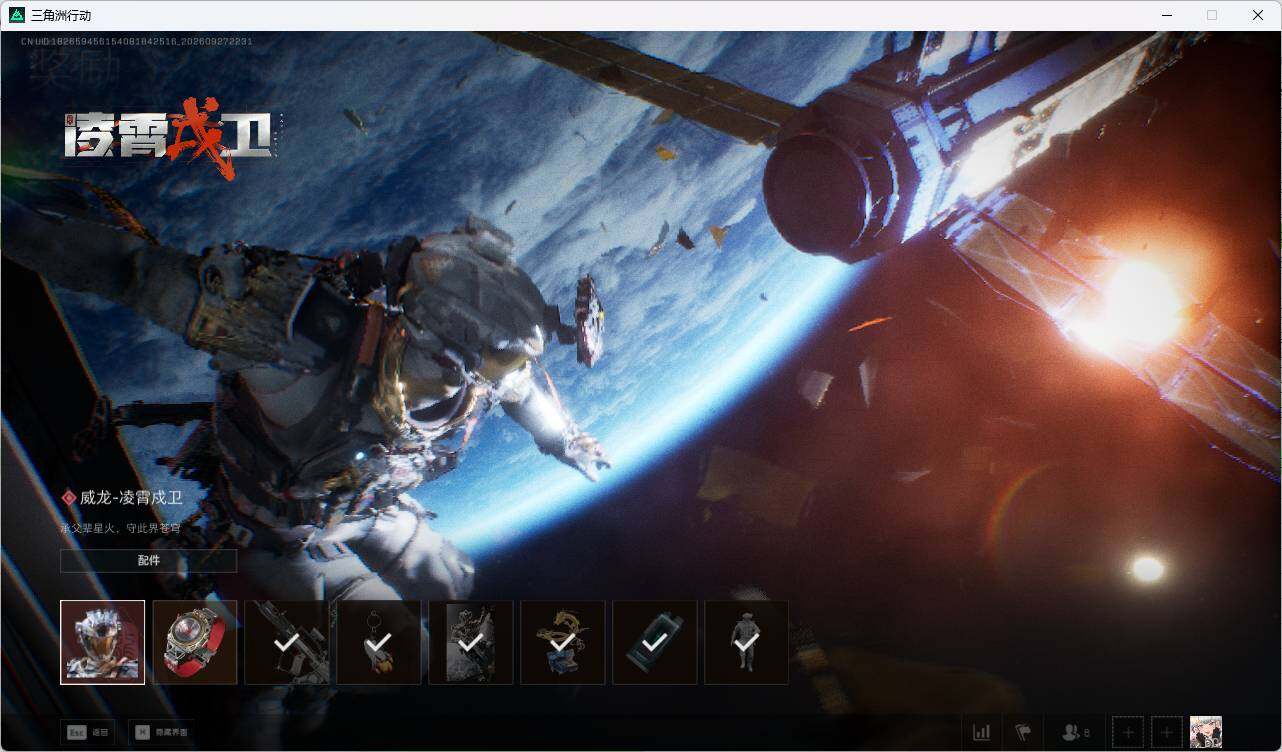Click the H hide-interface button
Image resolution: width=1282 pixels, height=752 pixels.
coord(162,732)
